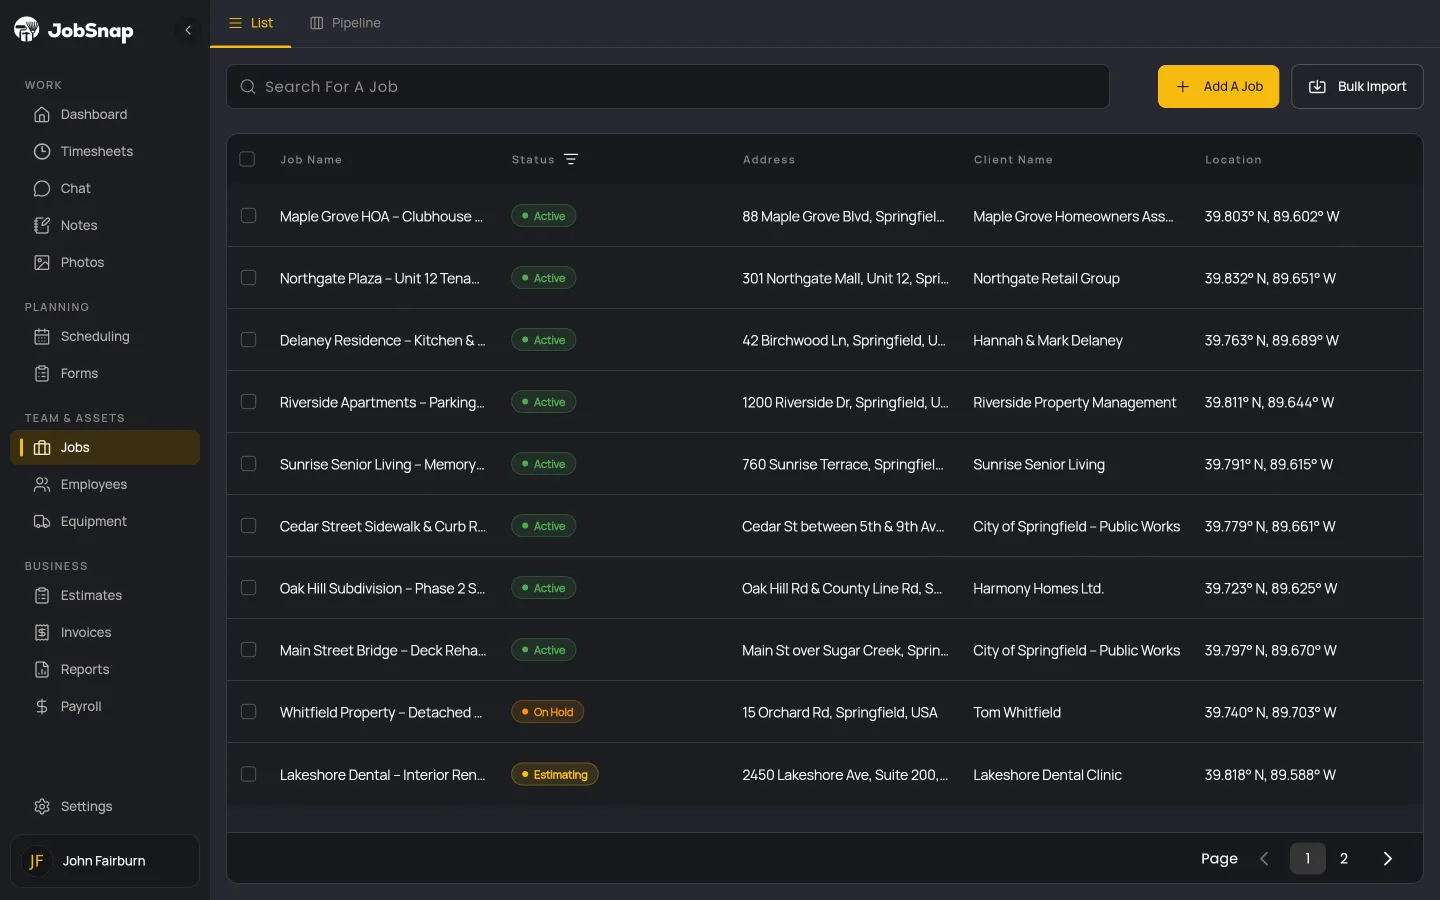This screenshot has height=900, width=1440.
Task: Select the Delaney Residence row checkbox
Action: (249, 340)
